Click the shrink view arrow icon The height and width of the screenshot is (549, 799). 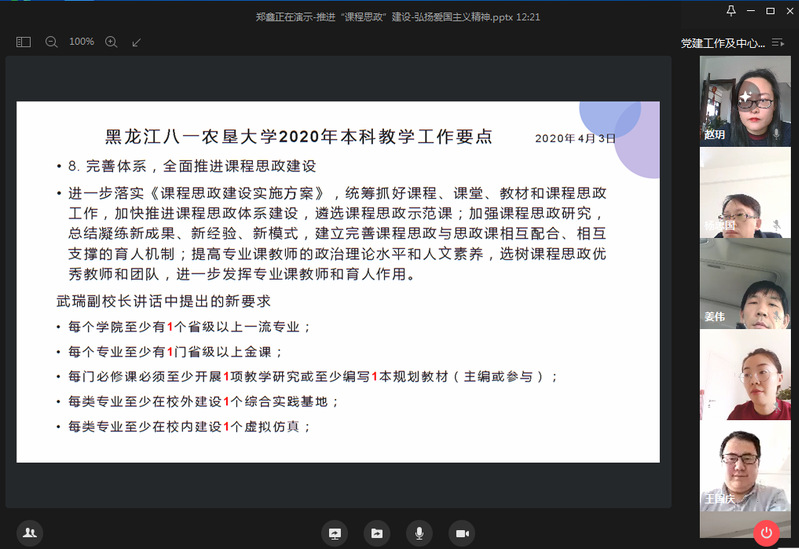point(137,42)
